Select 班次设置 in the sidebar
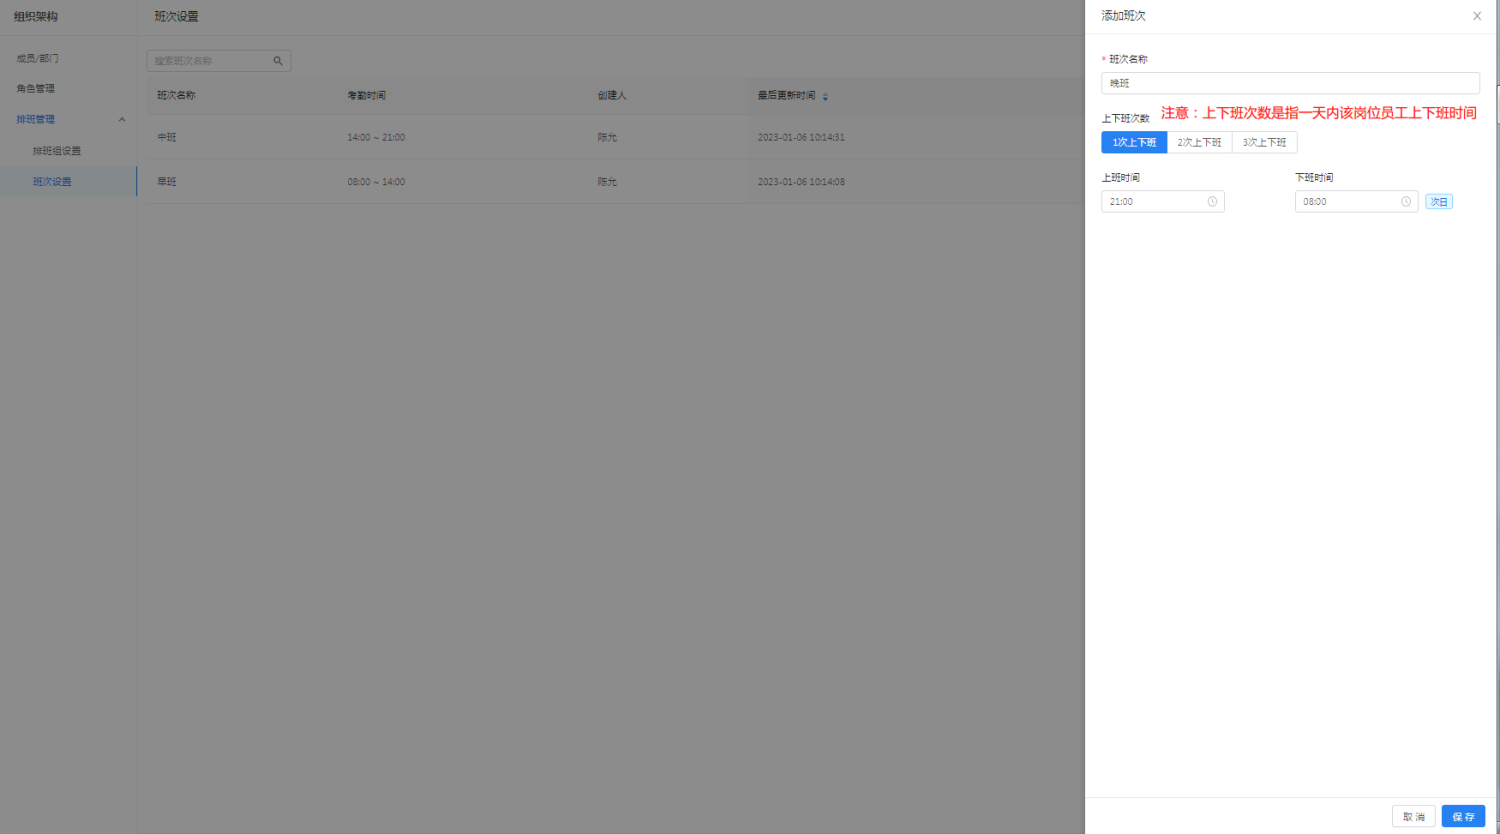Screen dimensions: 1500x834 point(52,182)
